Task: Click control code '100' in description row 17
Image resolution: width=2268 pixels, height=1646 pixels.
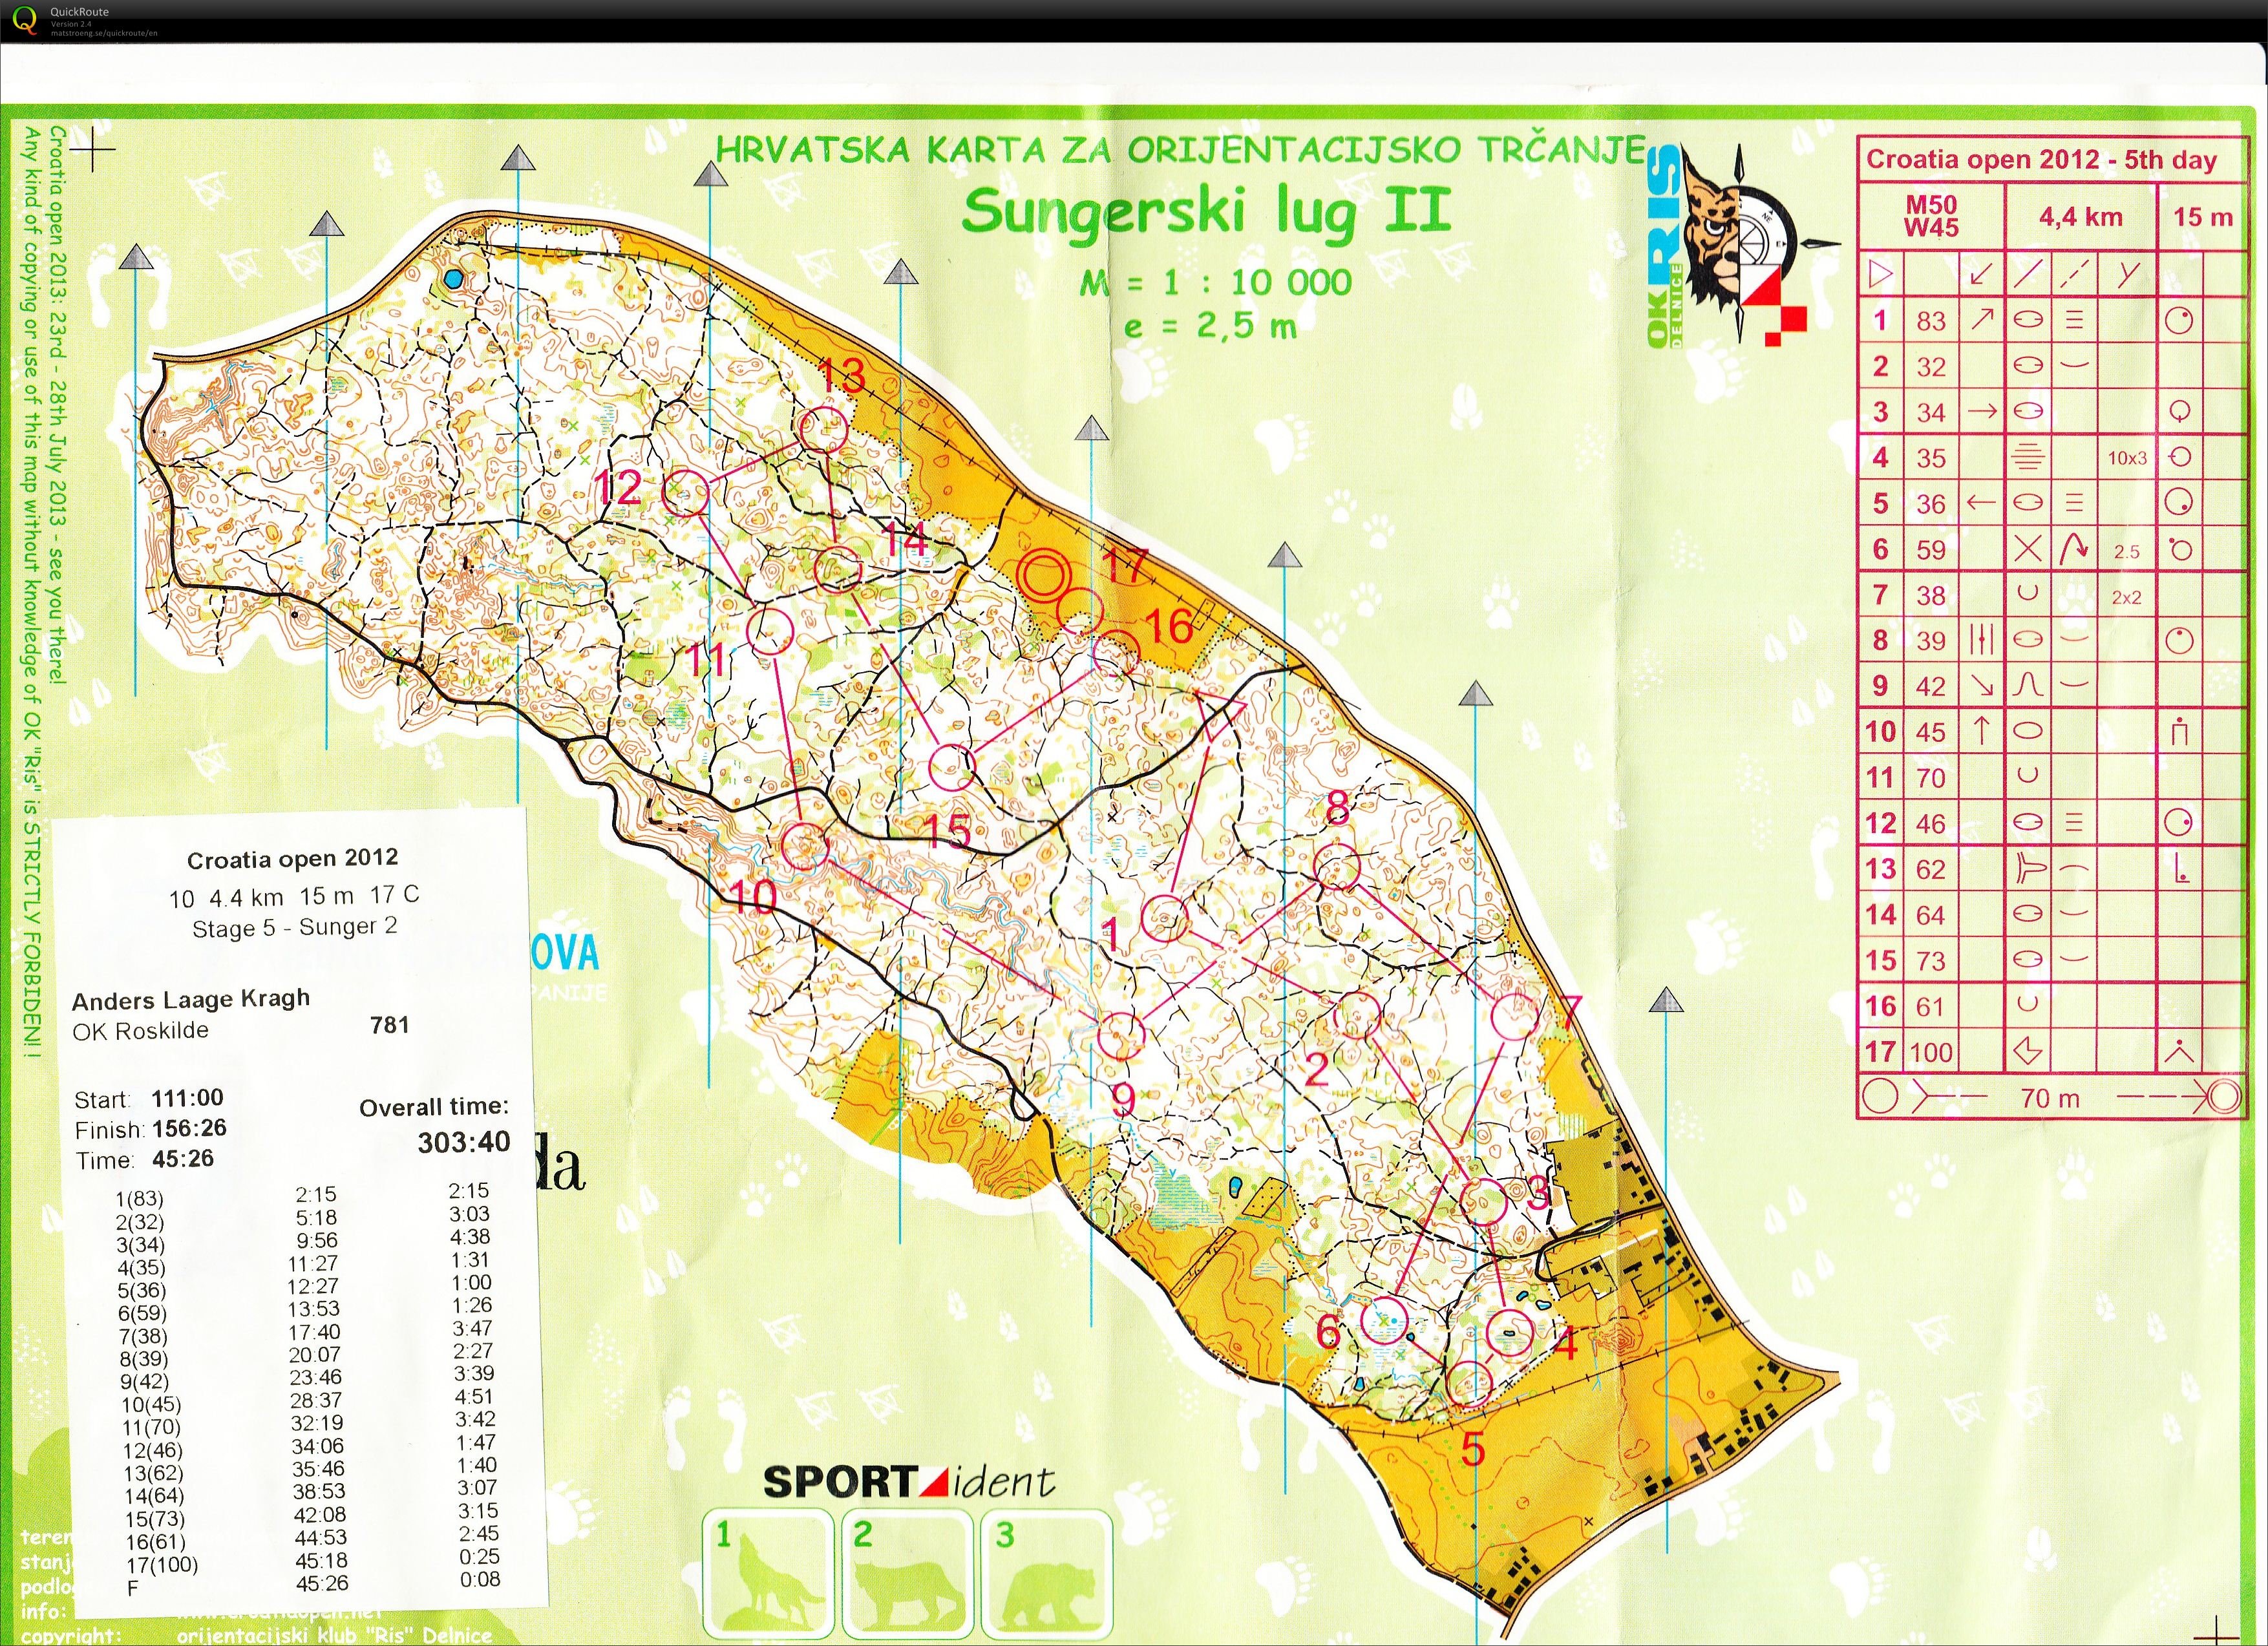Action: (x=1930, y=1052)
